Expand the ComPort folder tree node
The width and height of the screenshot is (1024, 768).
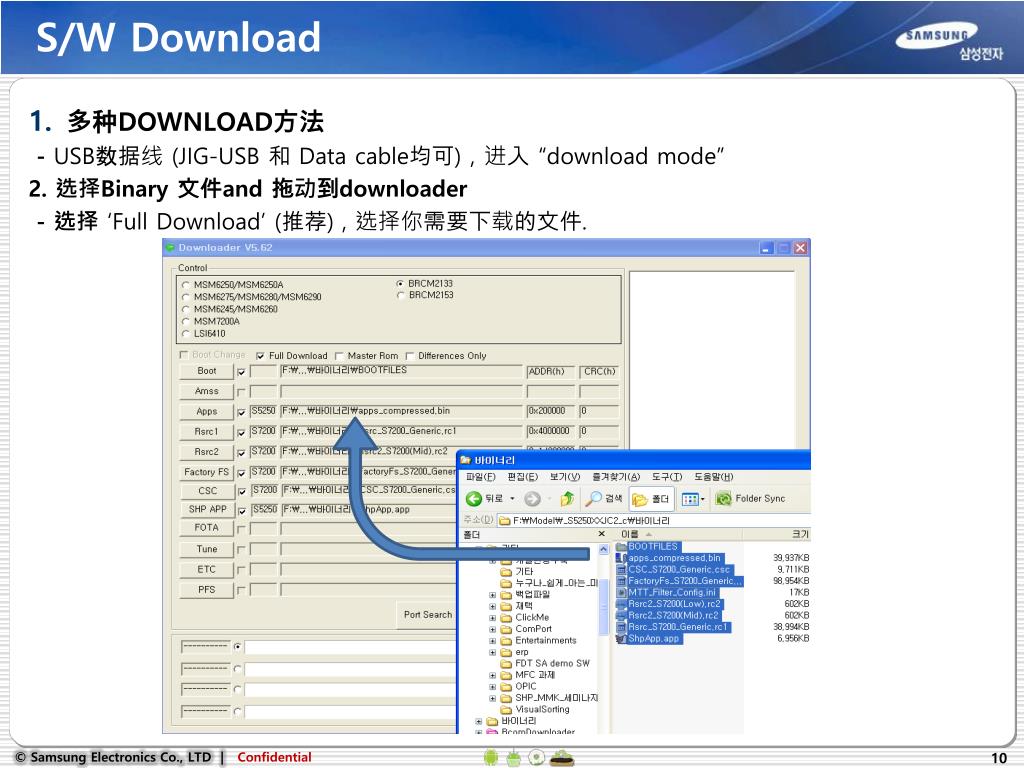492,630
